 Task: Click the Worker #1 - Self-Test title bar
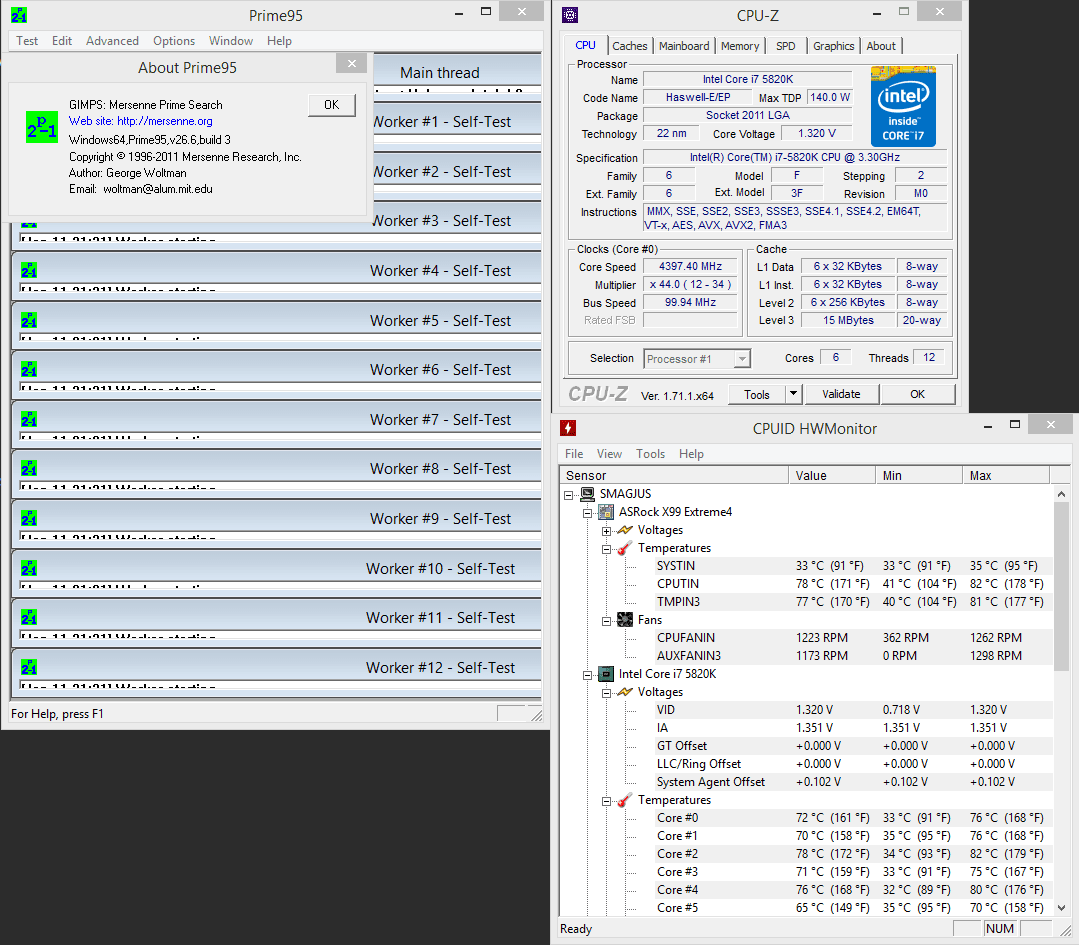coord(457,121)
